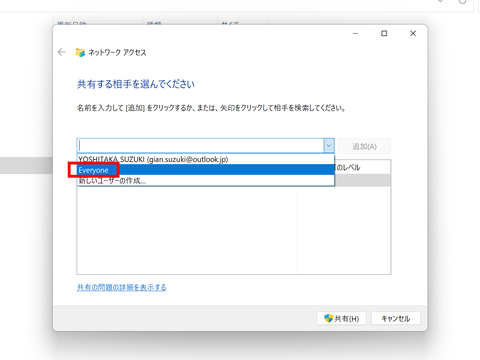Maximize the Network Access dialog
Image resolution: width=480 pixels, height=360 pixels.
(384, 33)
